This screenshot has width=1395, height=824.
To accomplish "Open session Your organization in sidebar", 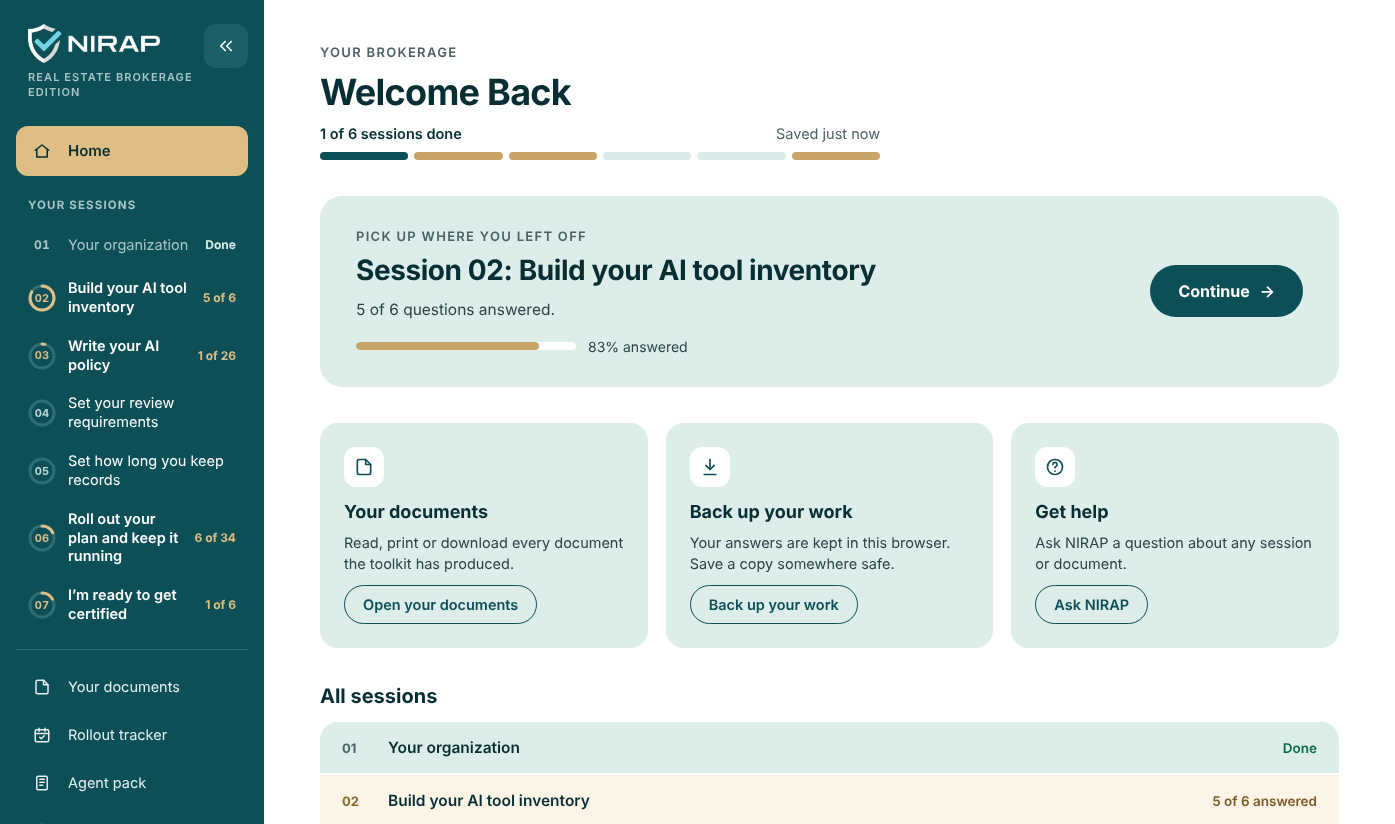I will click(x=132, y=245).
